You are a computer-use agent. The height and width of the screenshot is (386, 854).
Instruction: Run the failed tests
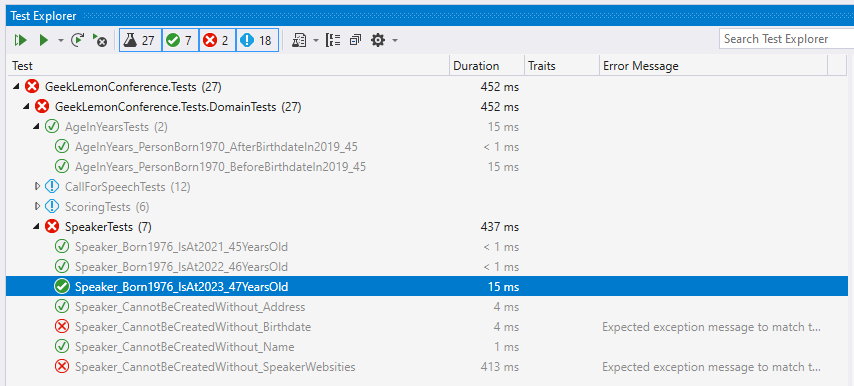(x=100, y=40)
